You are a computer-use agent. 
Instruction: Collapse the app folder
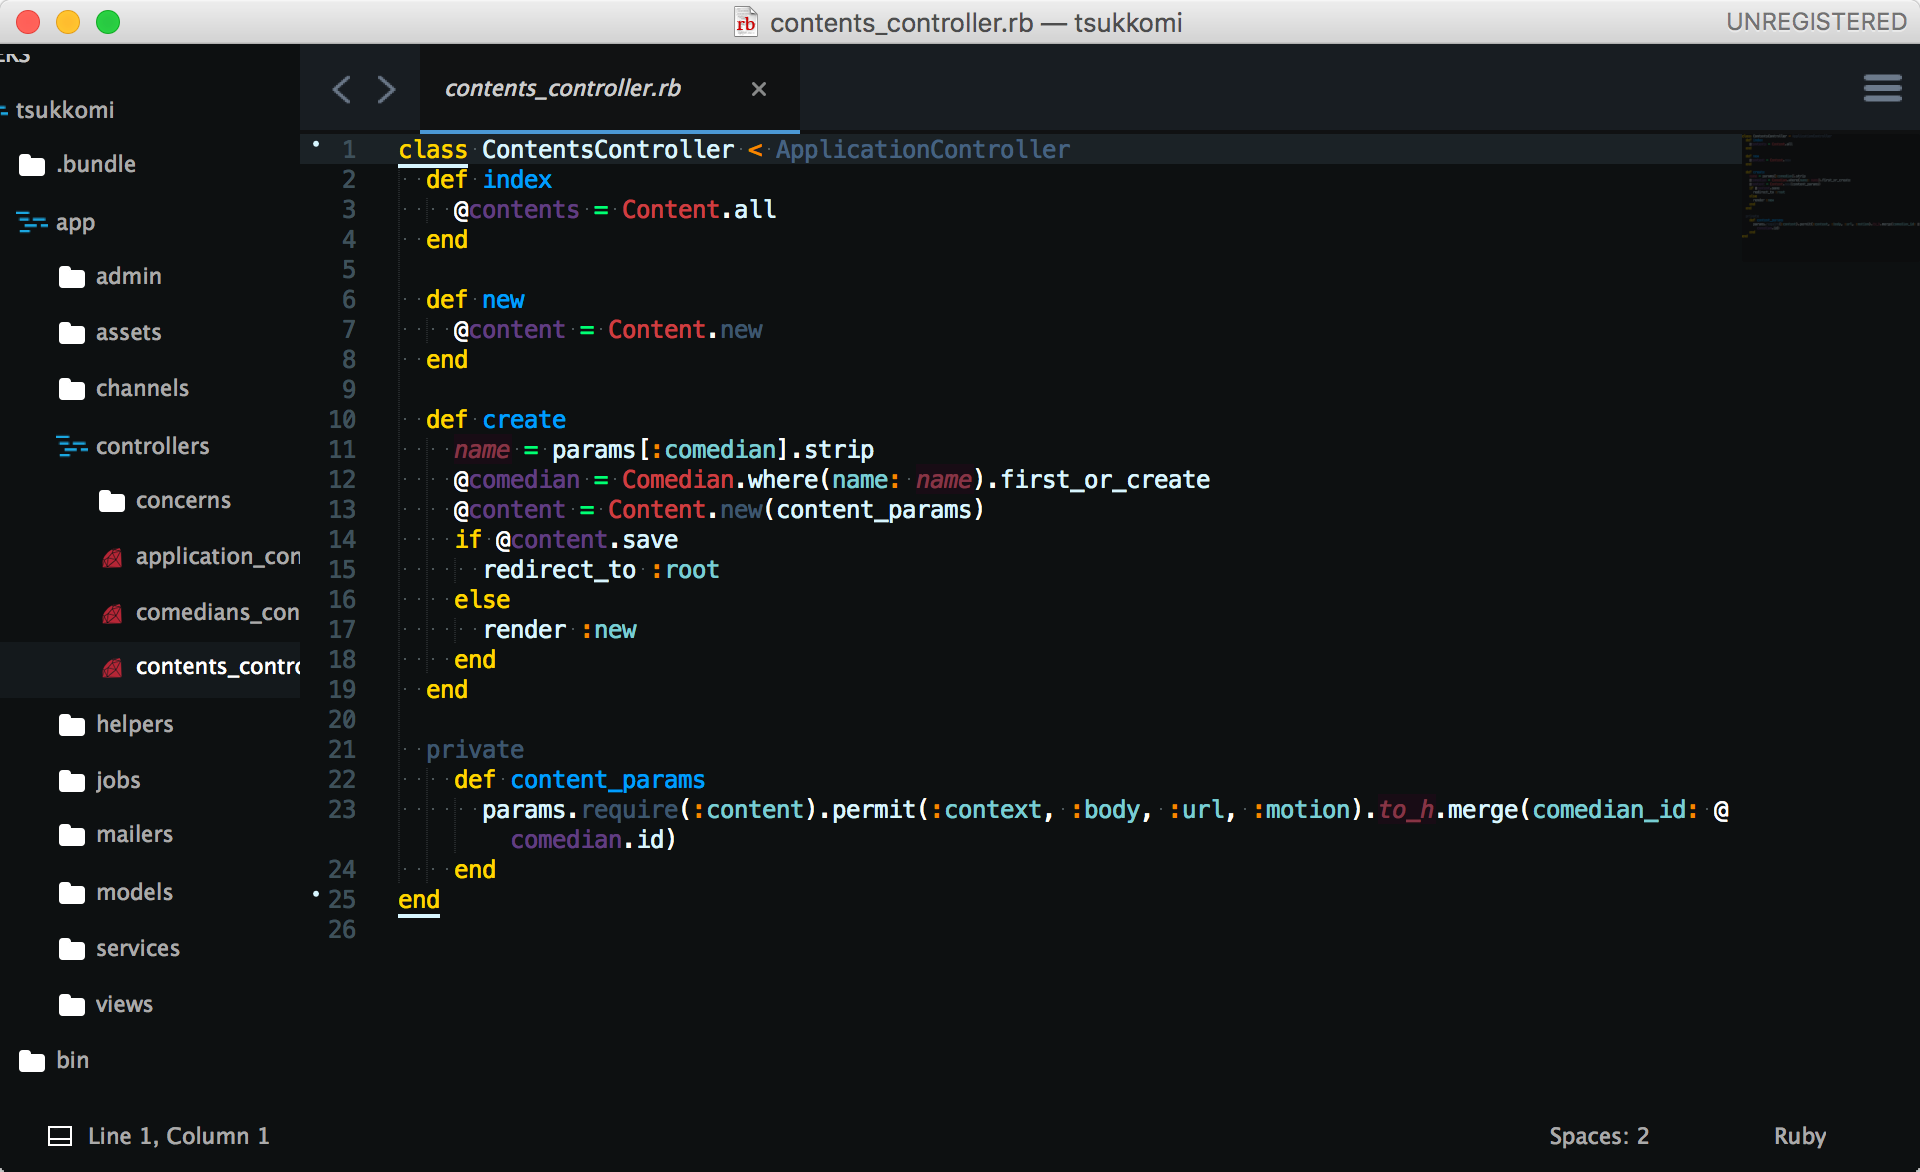pos(30,222)
